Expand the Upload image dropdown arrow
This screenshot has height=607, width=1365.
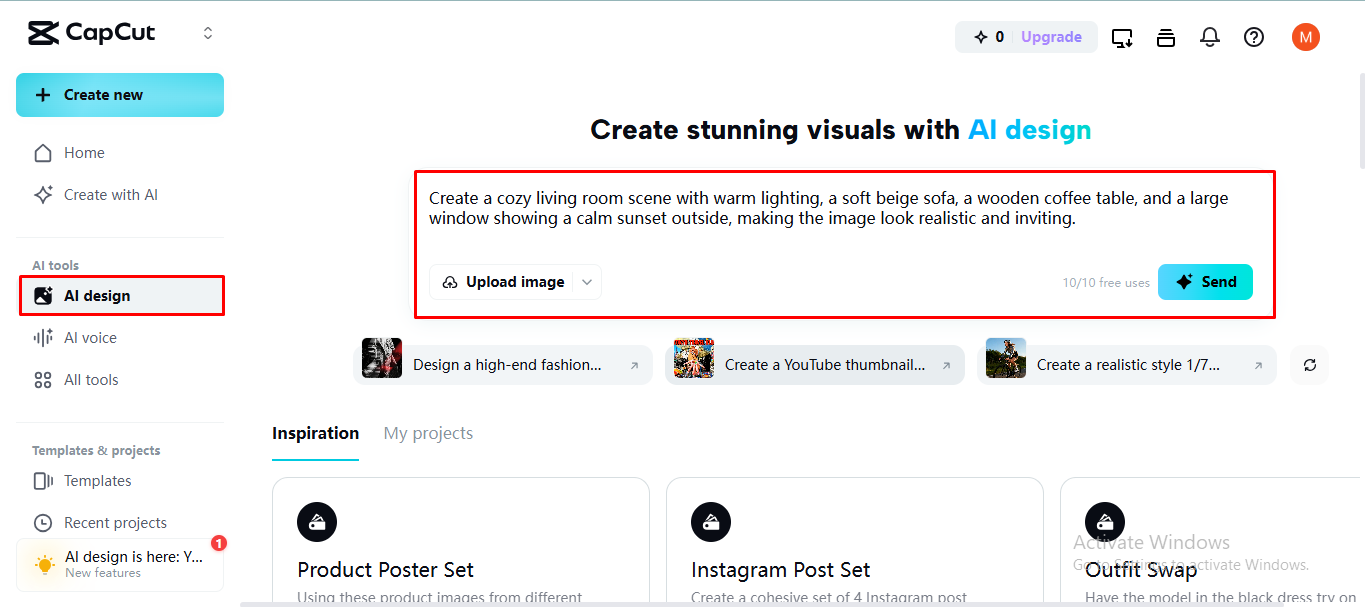click(587, 282)
